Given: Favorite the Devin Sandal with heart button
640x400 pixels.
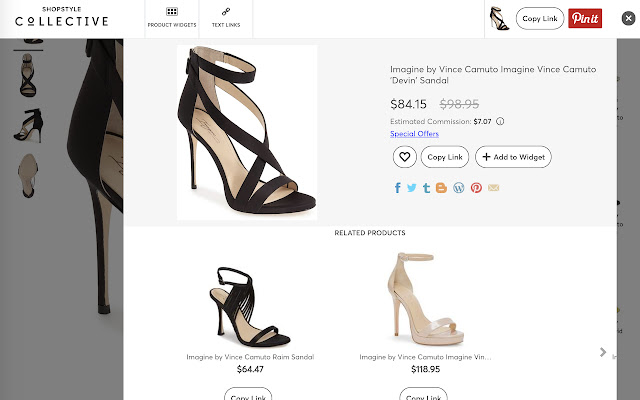Looking at the screenshot, I should tap(404, 157).
